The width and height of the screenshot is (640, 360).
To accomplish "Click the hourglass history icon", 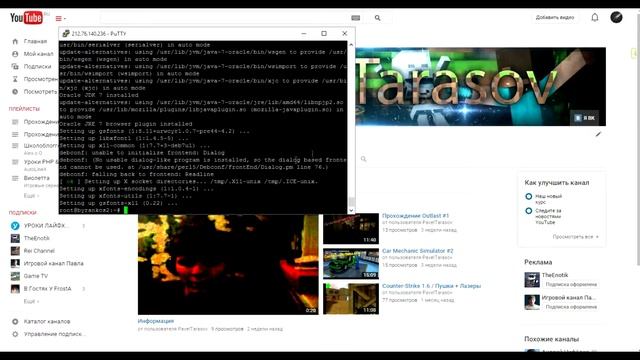I will [15, 79].
